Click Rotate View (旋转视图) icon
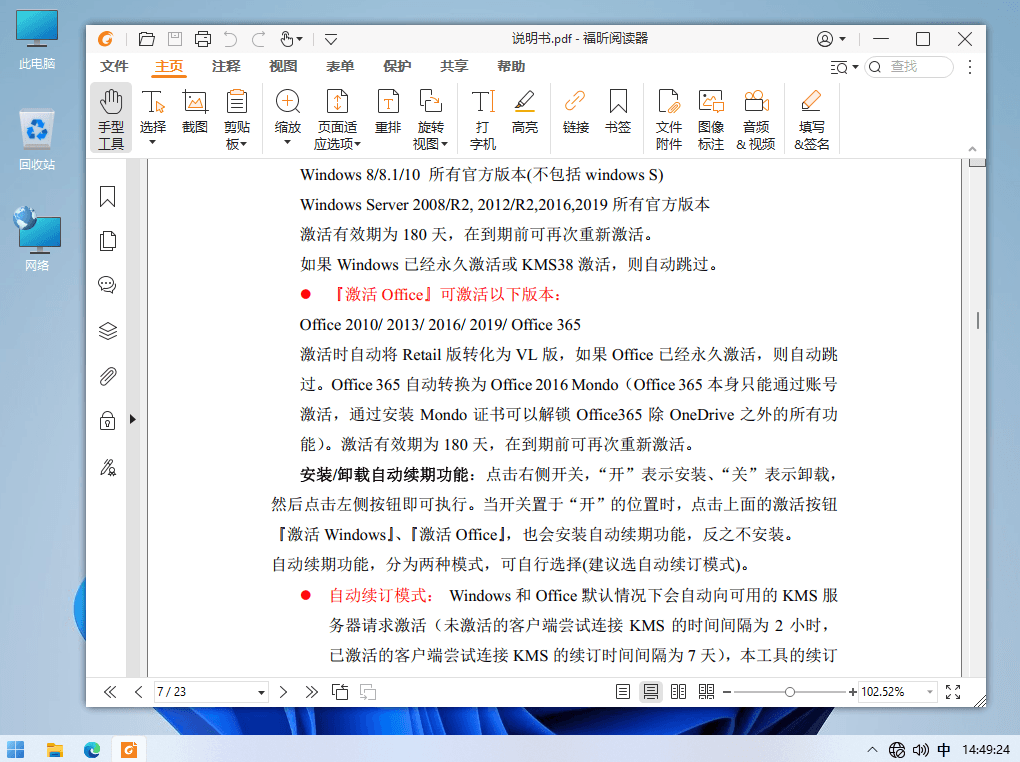 pyautogui.click(x=430, y=102)
